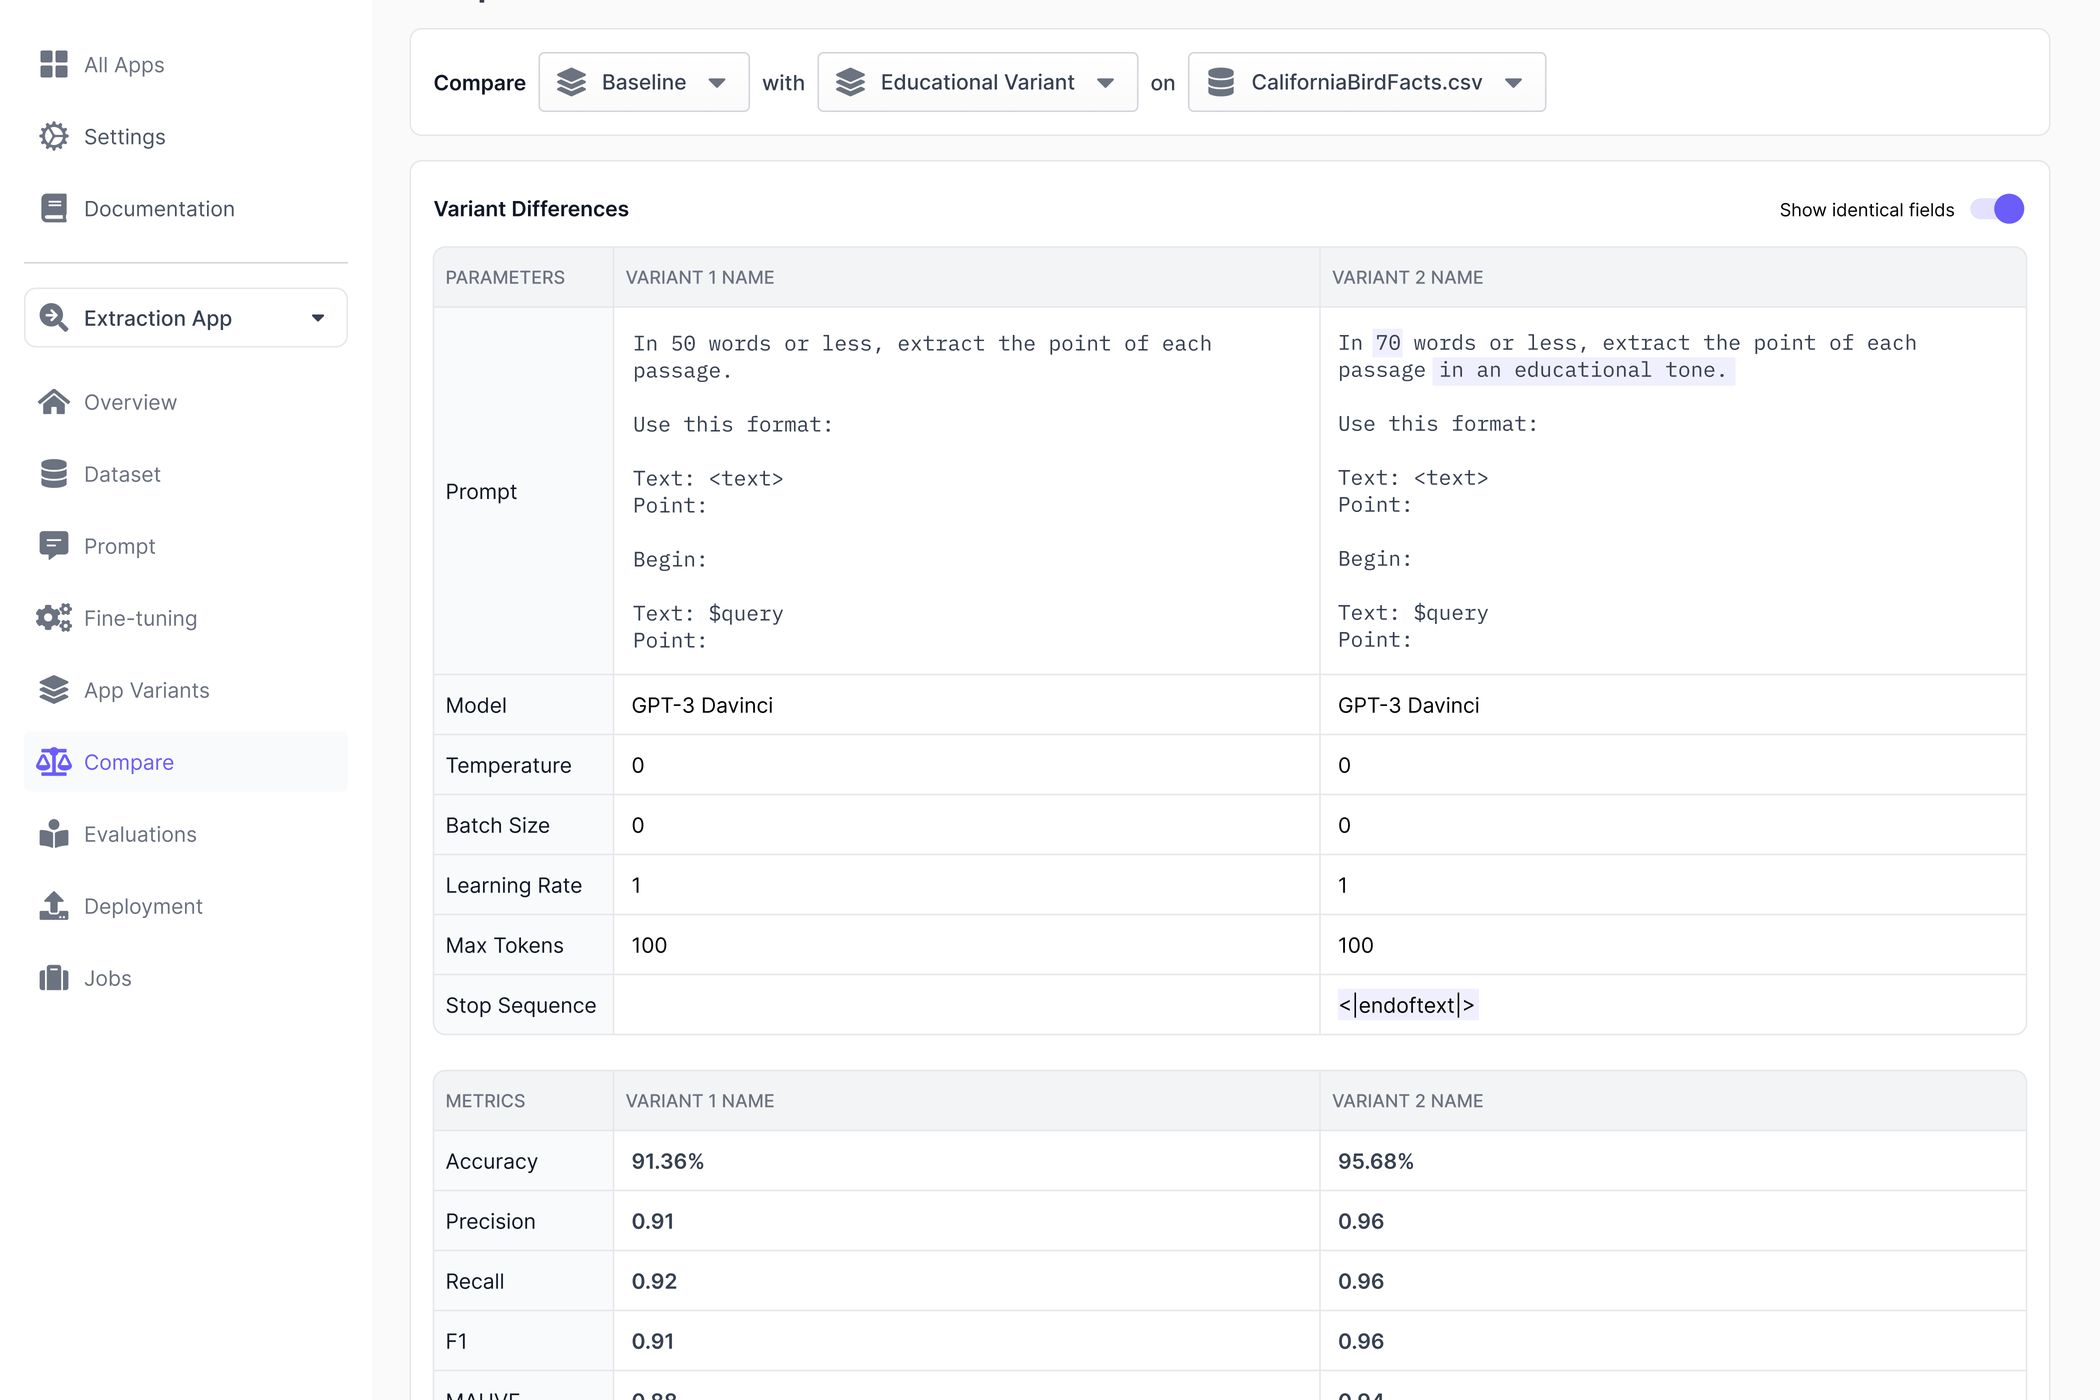Click layers icon in Baseline selector
The image size is (2100, 1400).
[x=571, y=82]
